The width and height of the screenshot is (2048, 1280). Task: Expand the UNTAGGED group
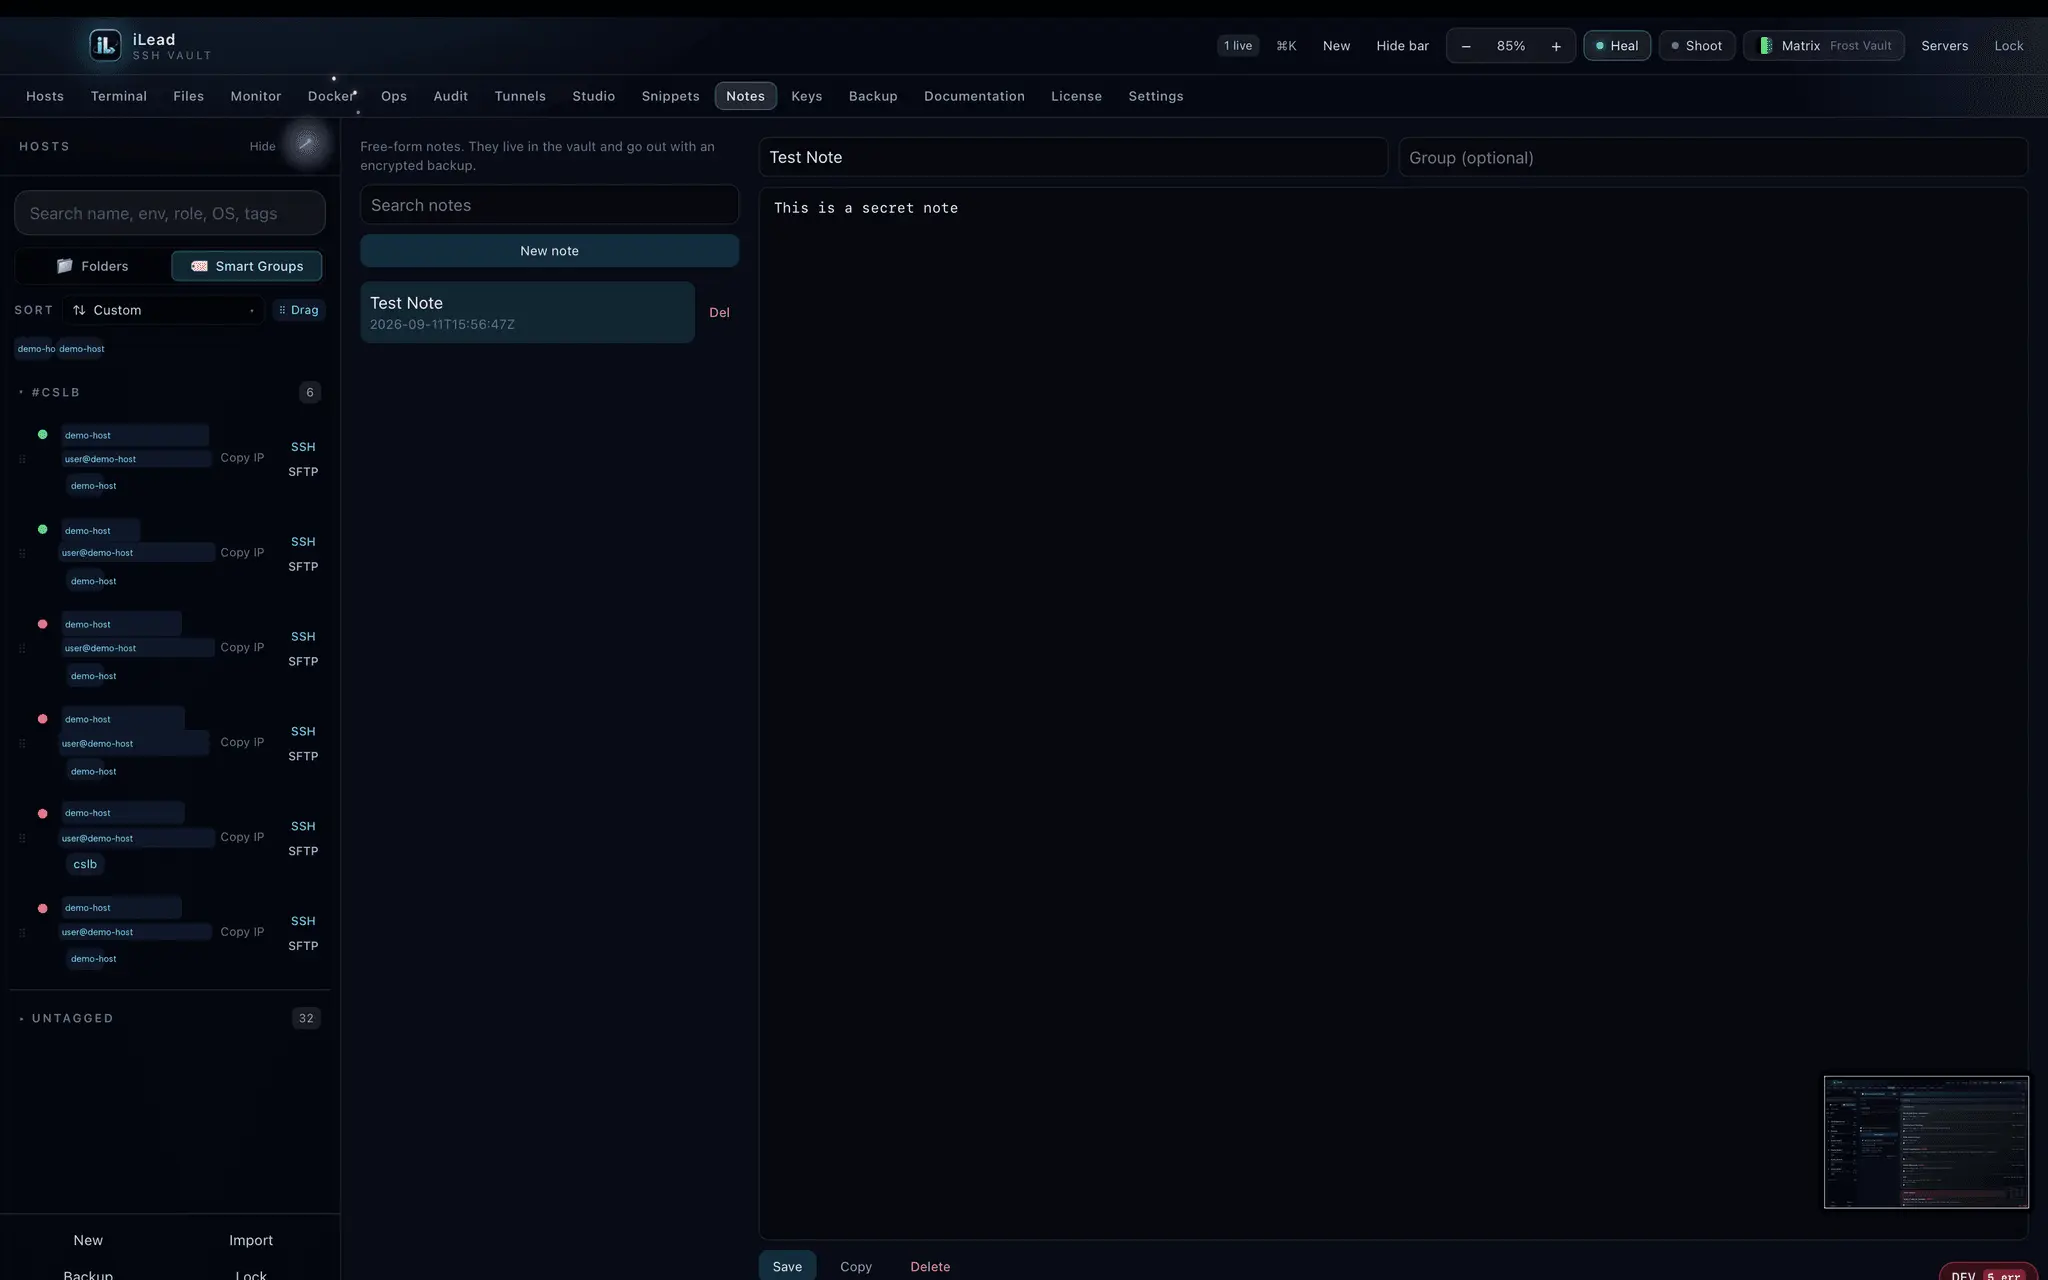click(68, 1018)
